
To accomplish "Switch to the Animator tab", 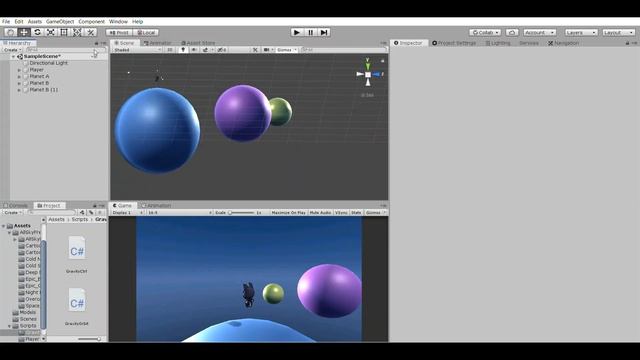I will [x=158, y=43].
